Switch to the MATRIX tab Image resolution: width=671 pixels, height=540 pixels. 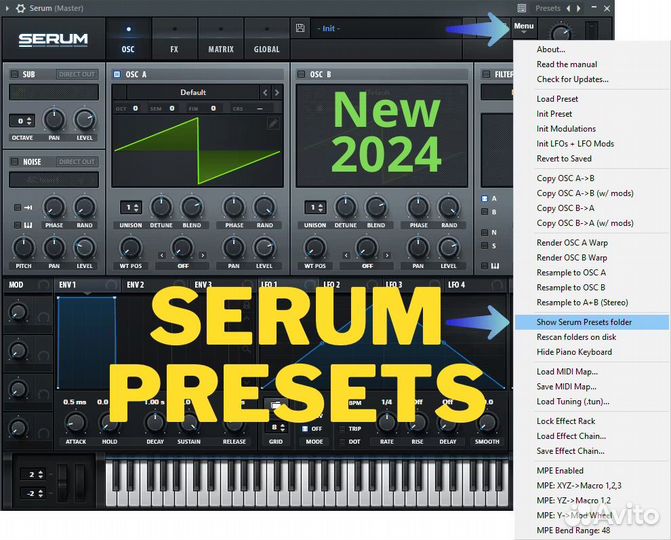pos(221,39)
